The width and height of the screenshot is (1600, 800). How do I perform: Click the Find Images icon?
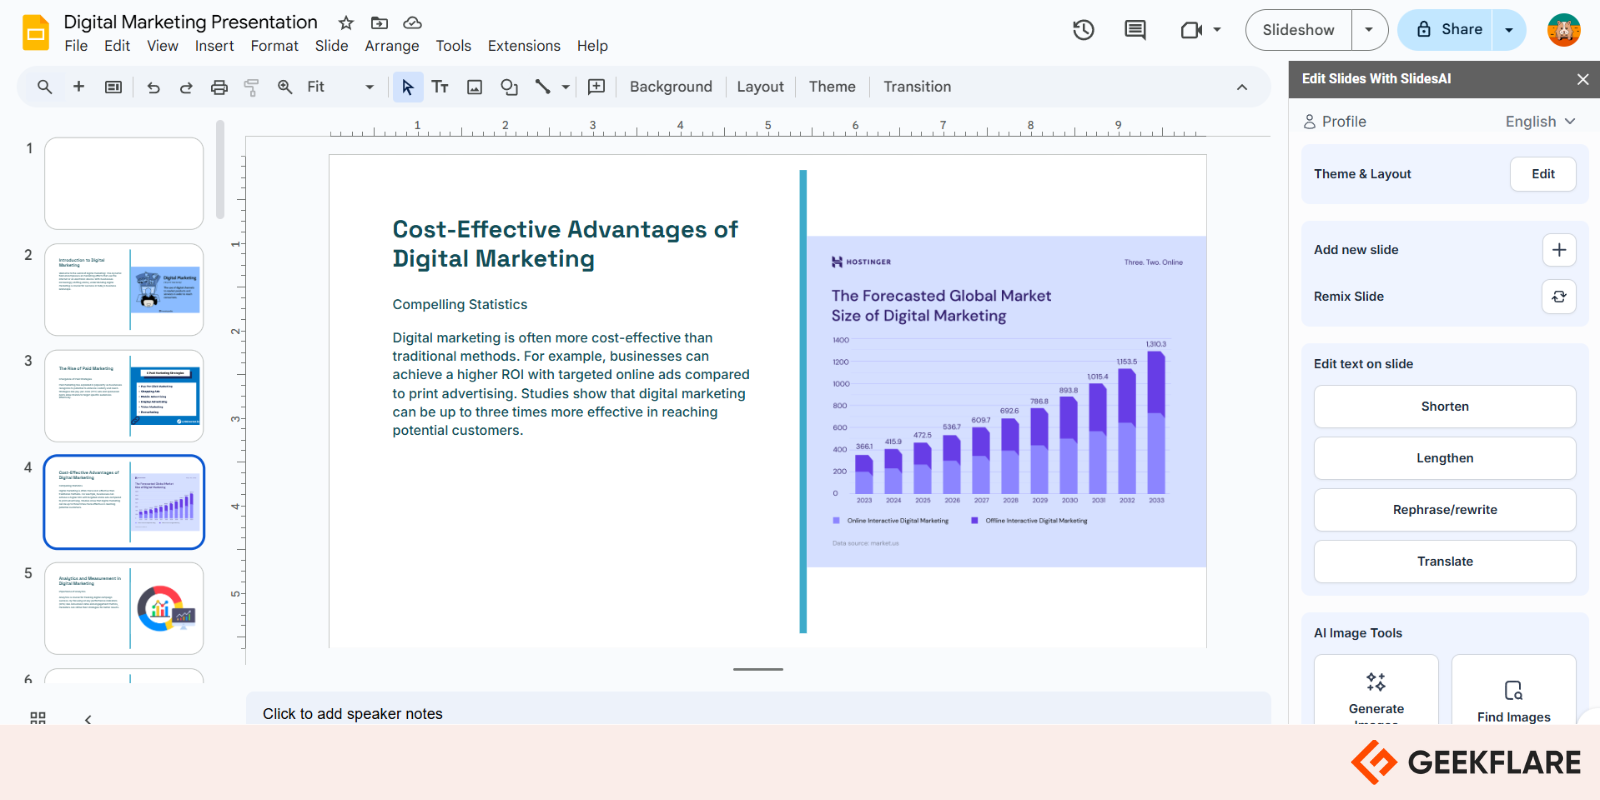tap(1514, 690)
